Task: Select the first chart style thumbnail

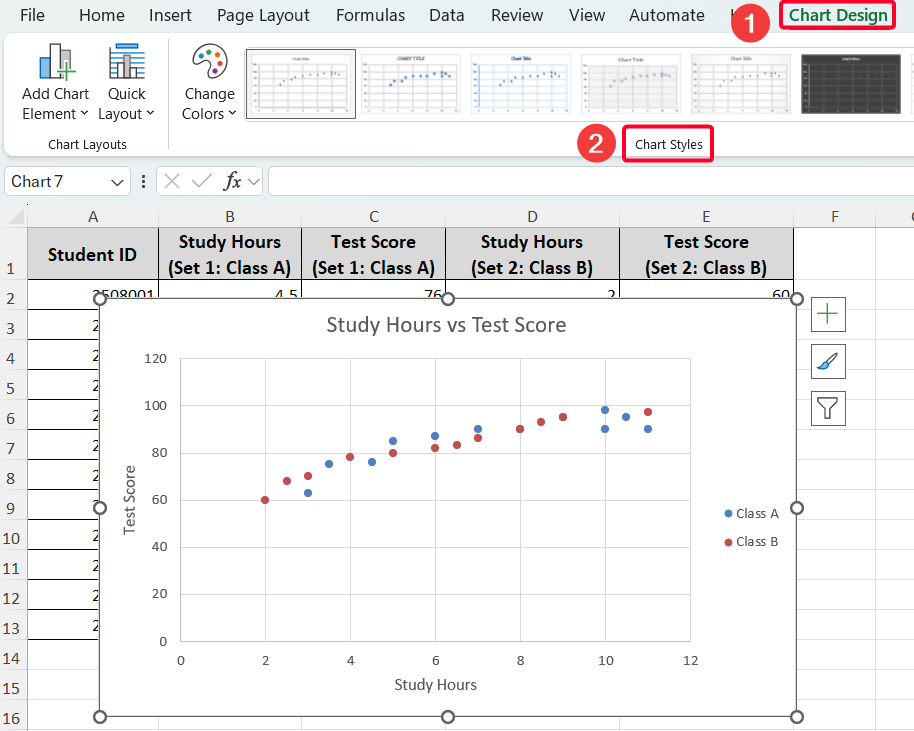Action: [x=301, y=84]
